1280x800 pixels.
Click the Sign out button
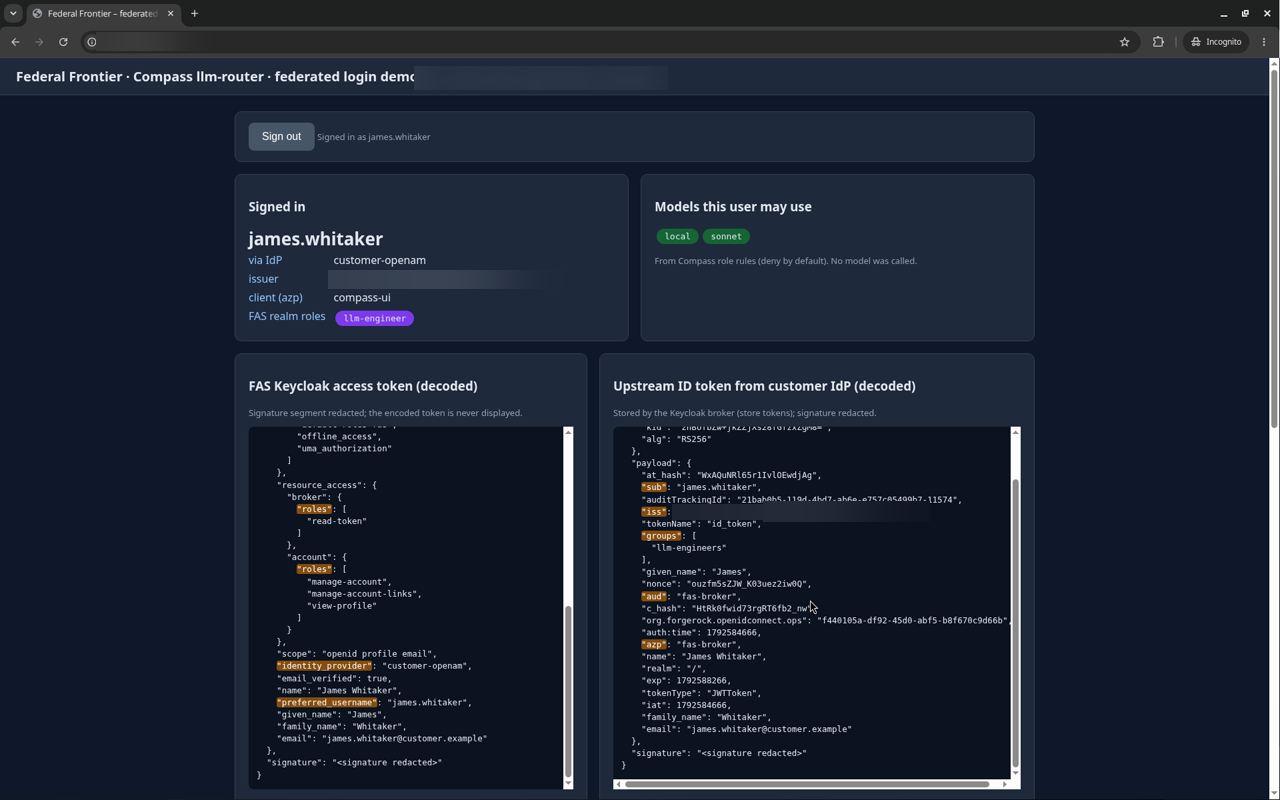click(281, 136)
